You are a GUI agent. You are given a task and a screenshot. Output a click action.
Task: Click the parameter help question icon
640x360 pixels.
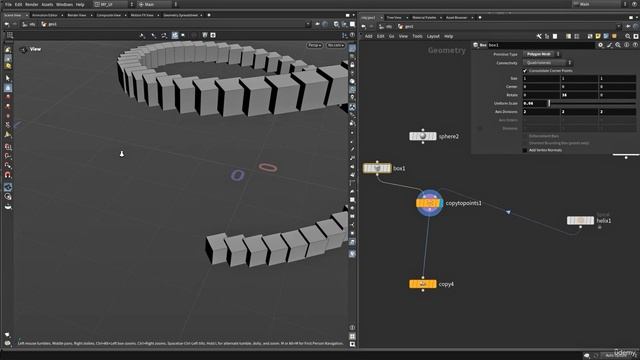[635, 45]
